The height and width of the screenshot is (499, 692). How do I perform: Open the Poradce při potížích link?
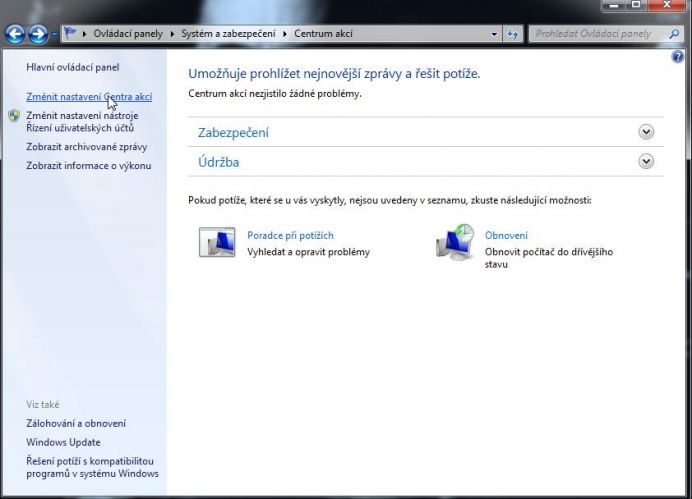point(290,236)
